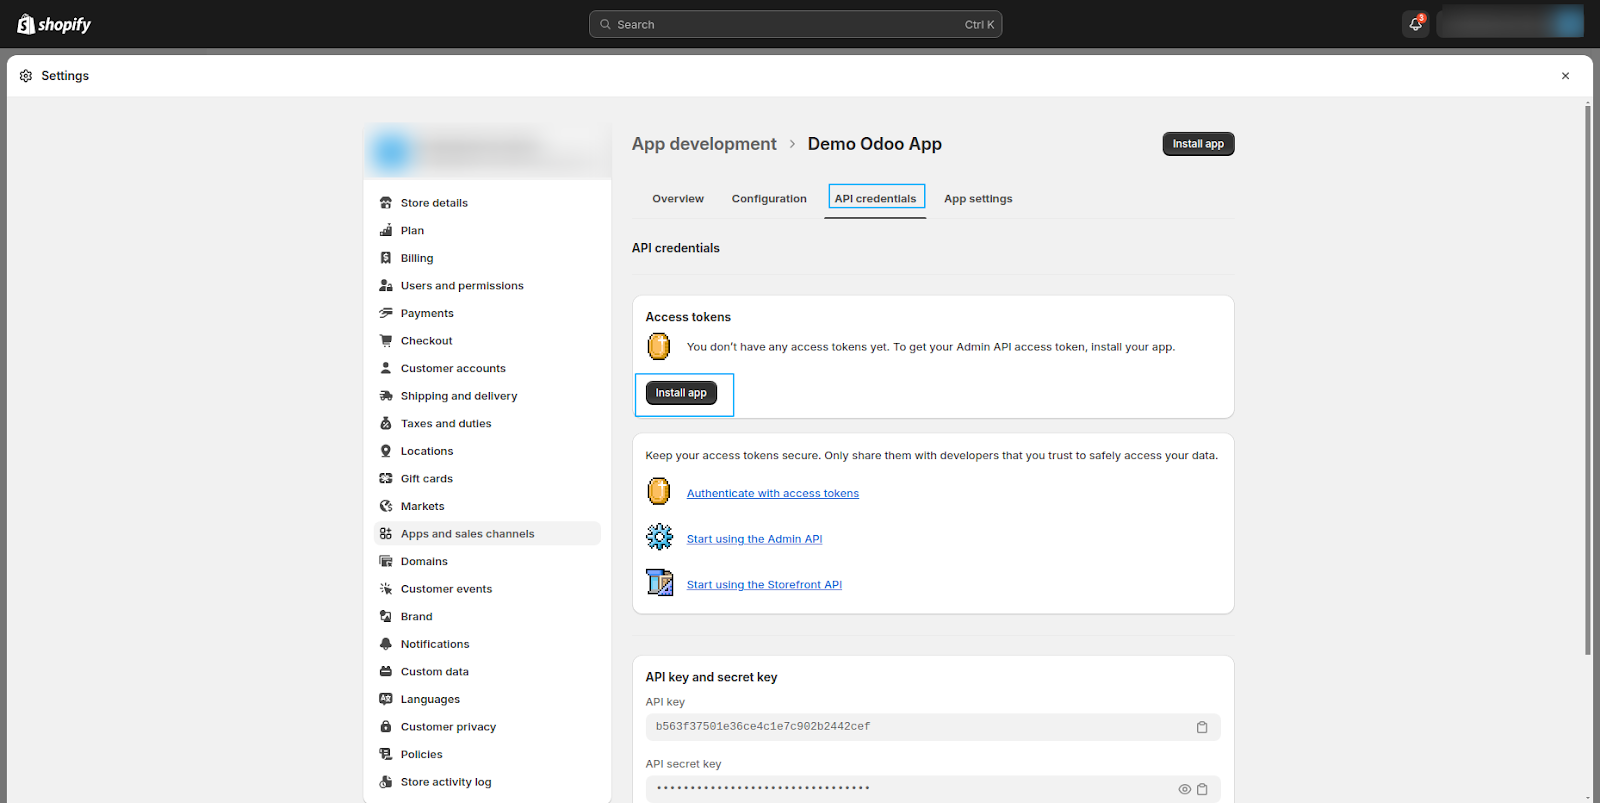Screen dimensions: 1600x803
Task: Click the API key value field
Action: 933,727
